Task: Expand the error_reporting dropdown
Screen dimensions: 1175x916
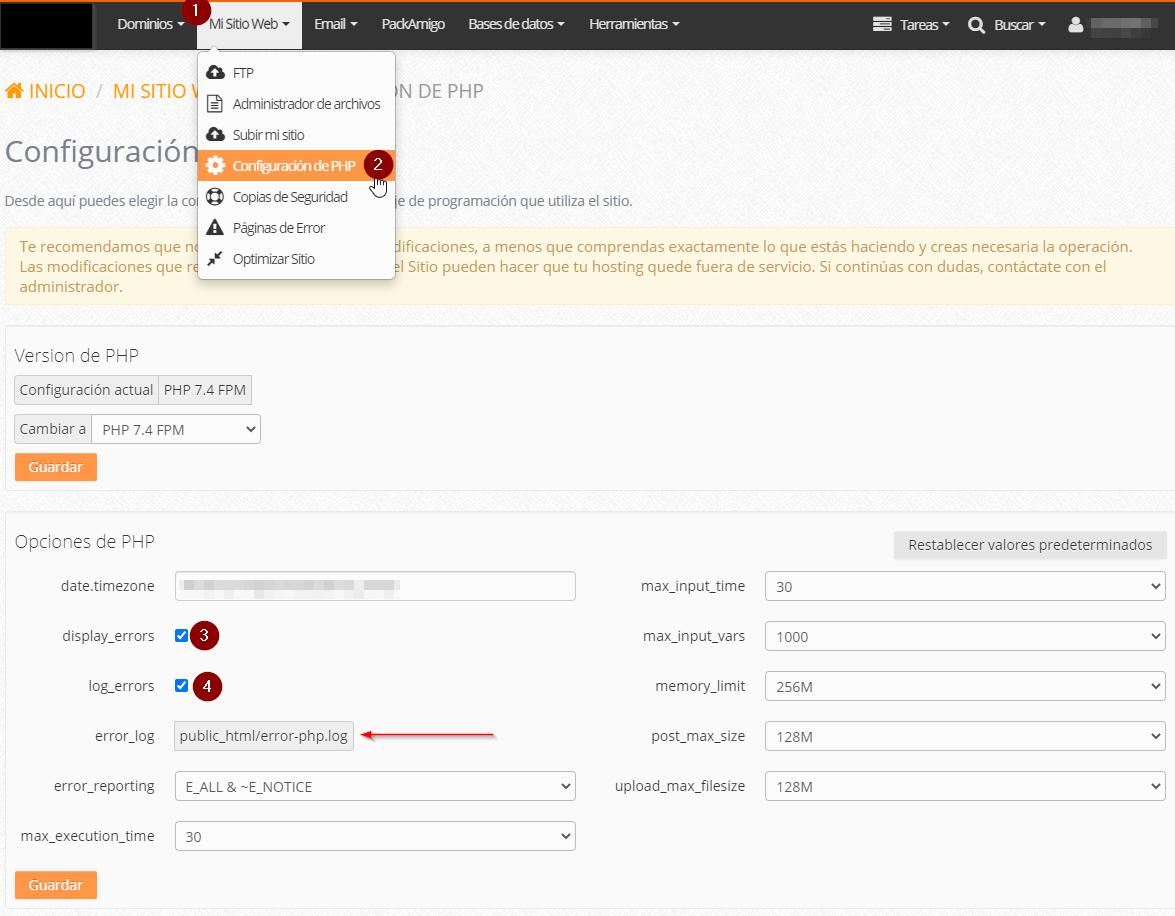Action: pos(374,786)
